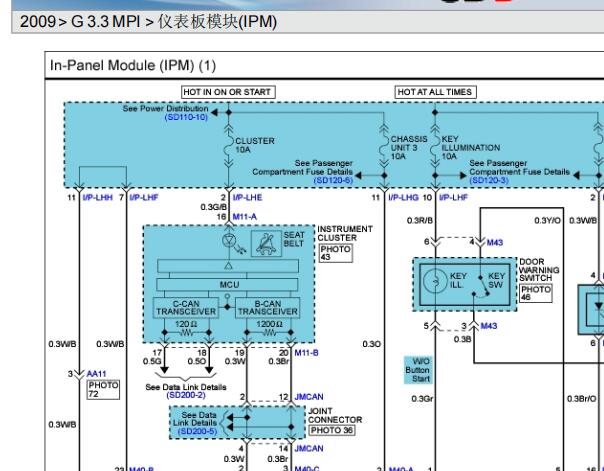Click the 'See Power Distribution' text
Screen dimensions: 604x471
click(x=166, y=109)
